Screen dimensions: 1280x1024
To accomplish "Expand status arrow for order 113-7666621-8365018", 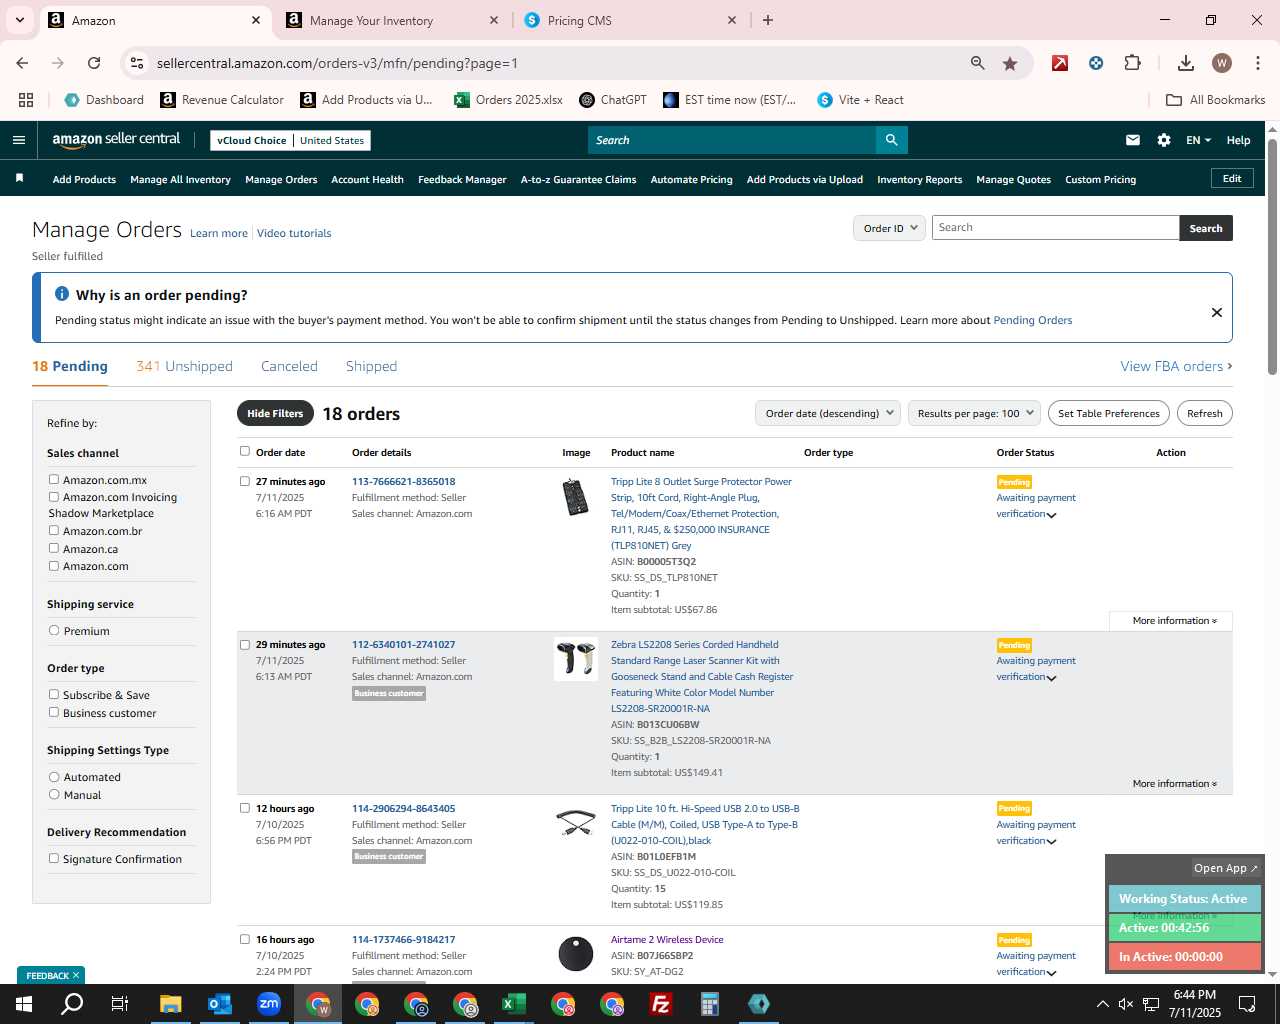I will (1051, 515).
